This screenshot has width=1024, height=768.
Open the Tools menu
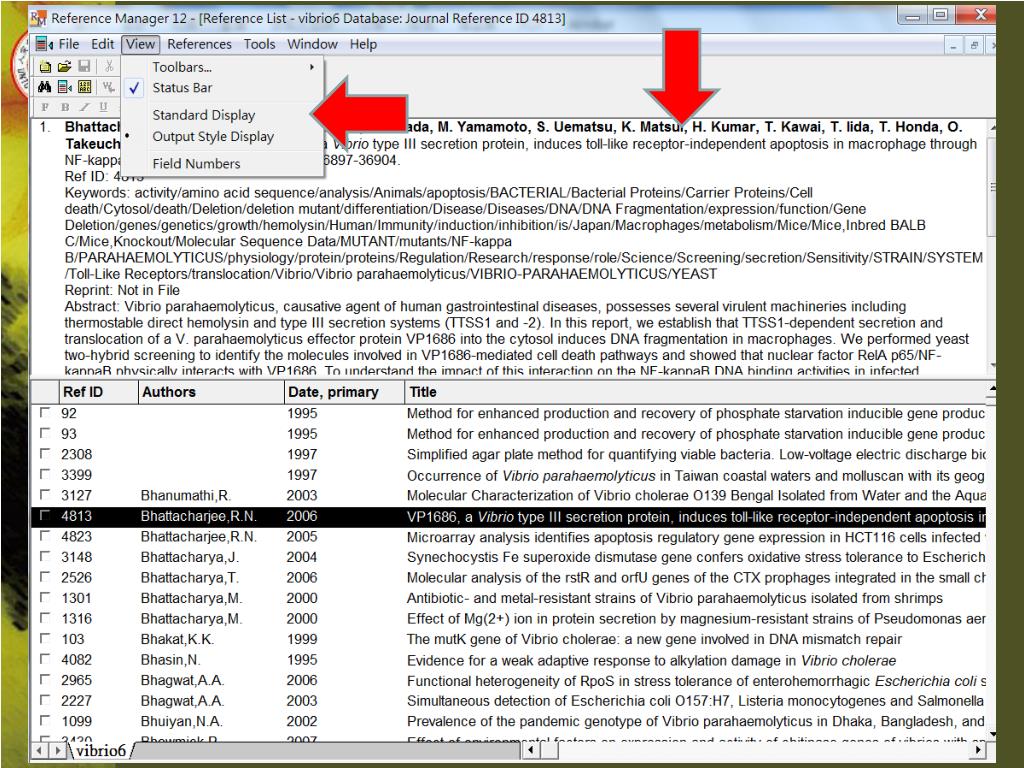[259, 44]
